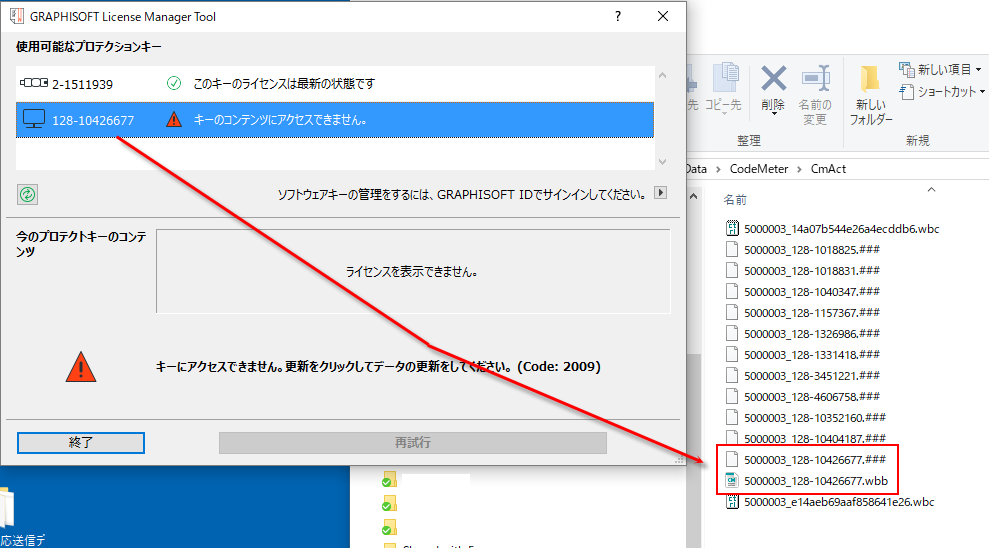This screenshot has height=548, width=989.
Task: Click the 終了 button
Action: (81, 443)
